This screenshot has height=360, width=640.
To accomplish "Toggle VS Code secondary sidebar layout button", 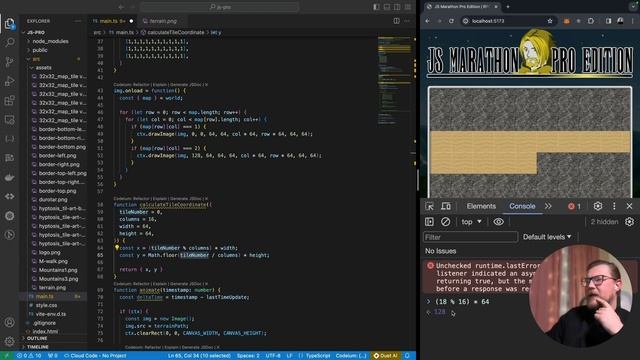I will (397, 7).
